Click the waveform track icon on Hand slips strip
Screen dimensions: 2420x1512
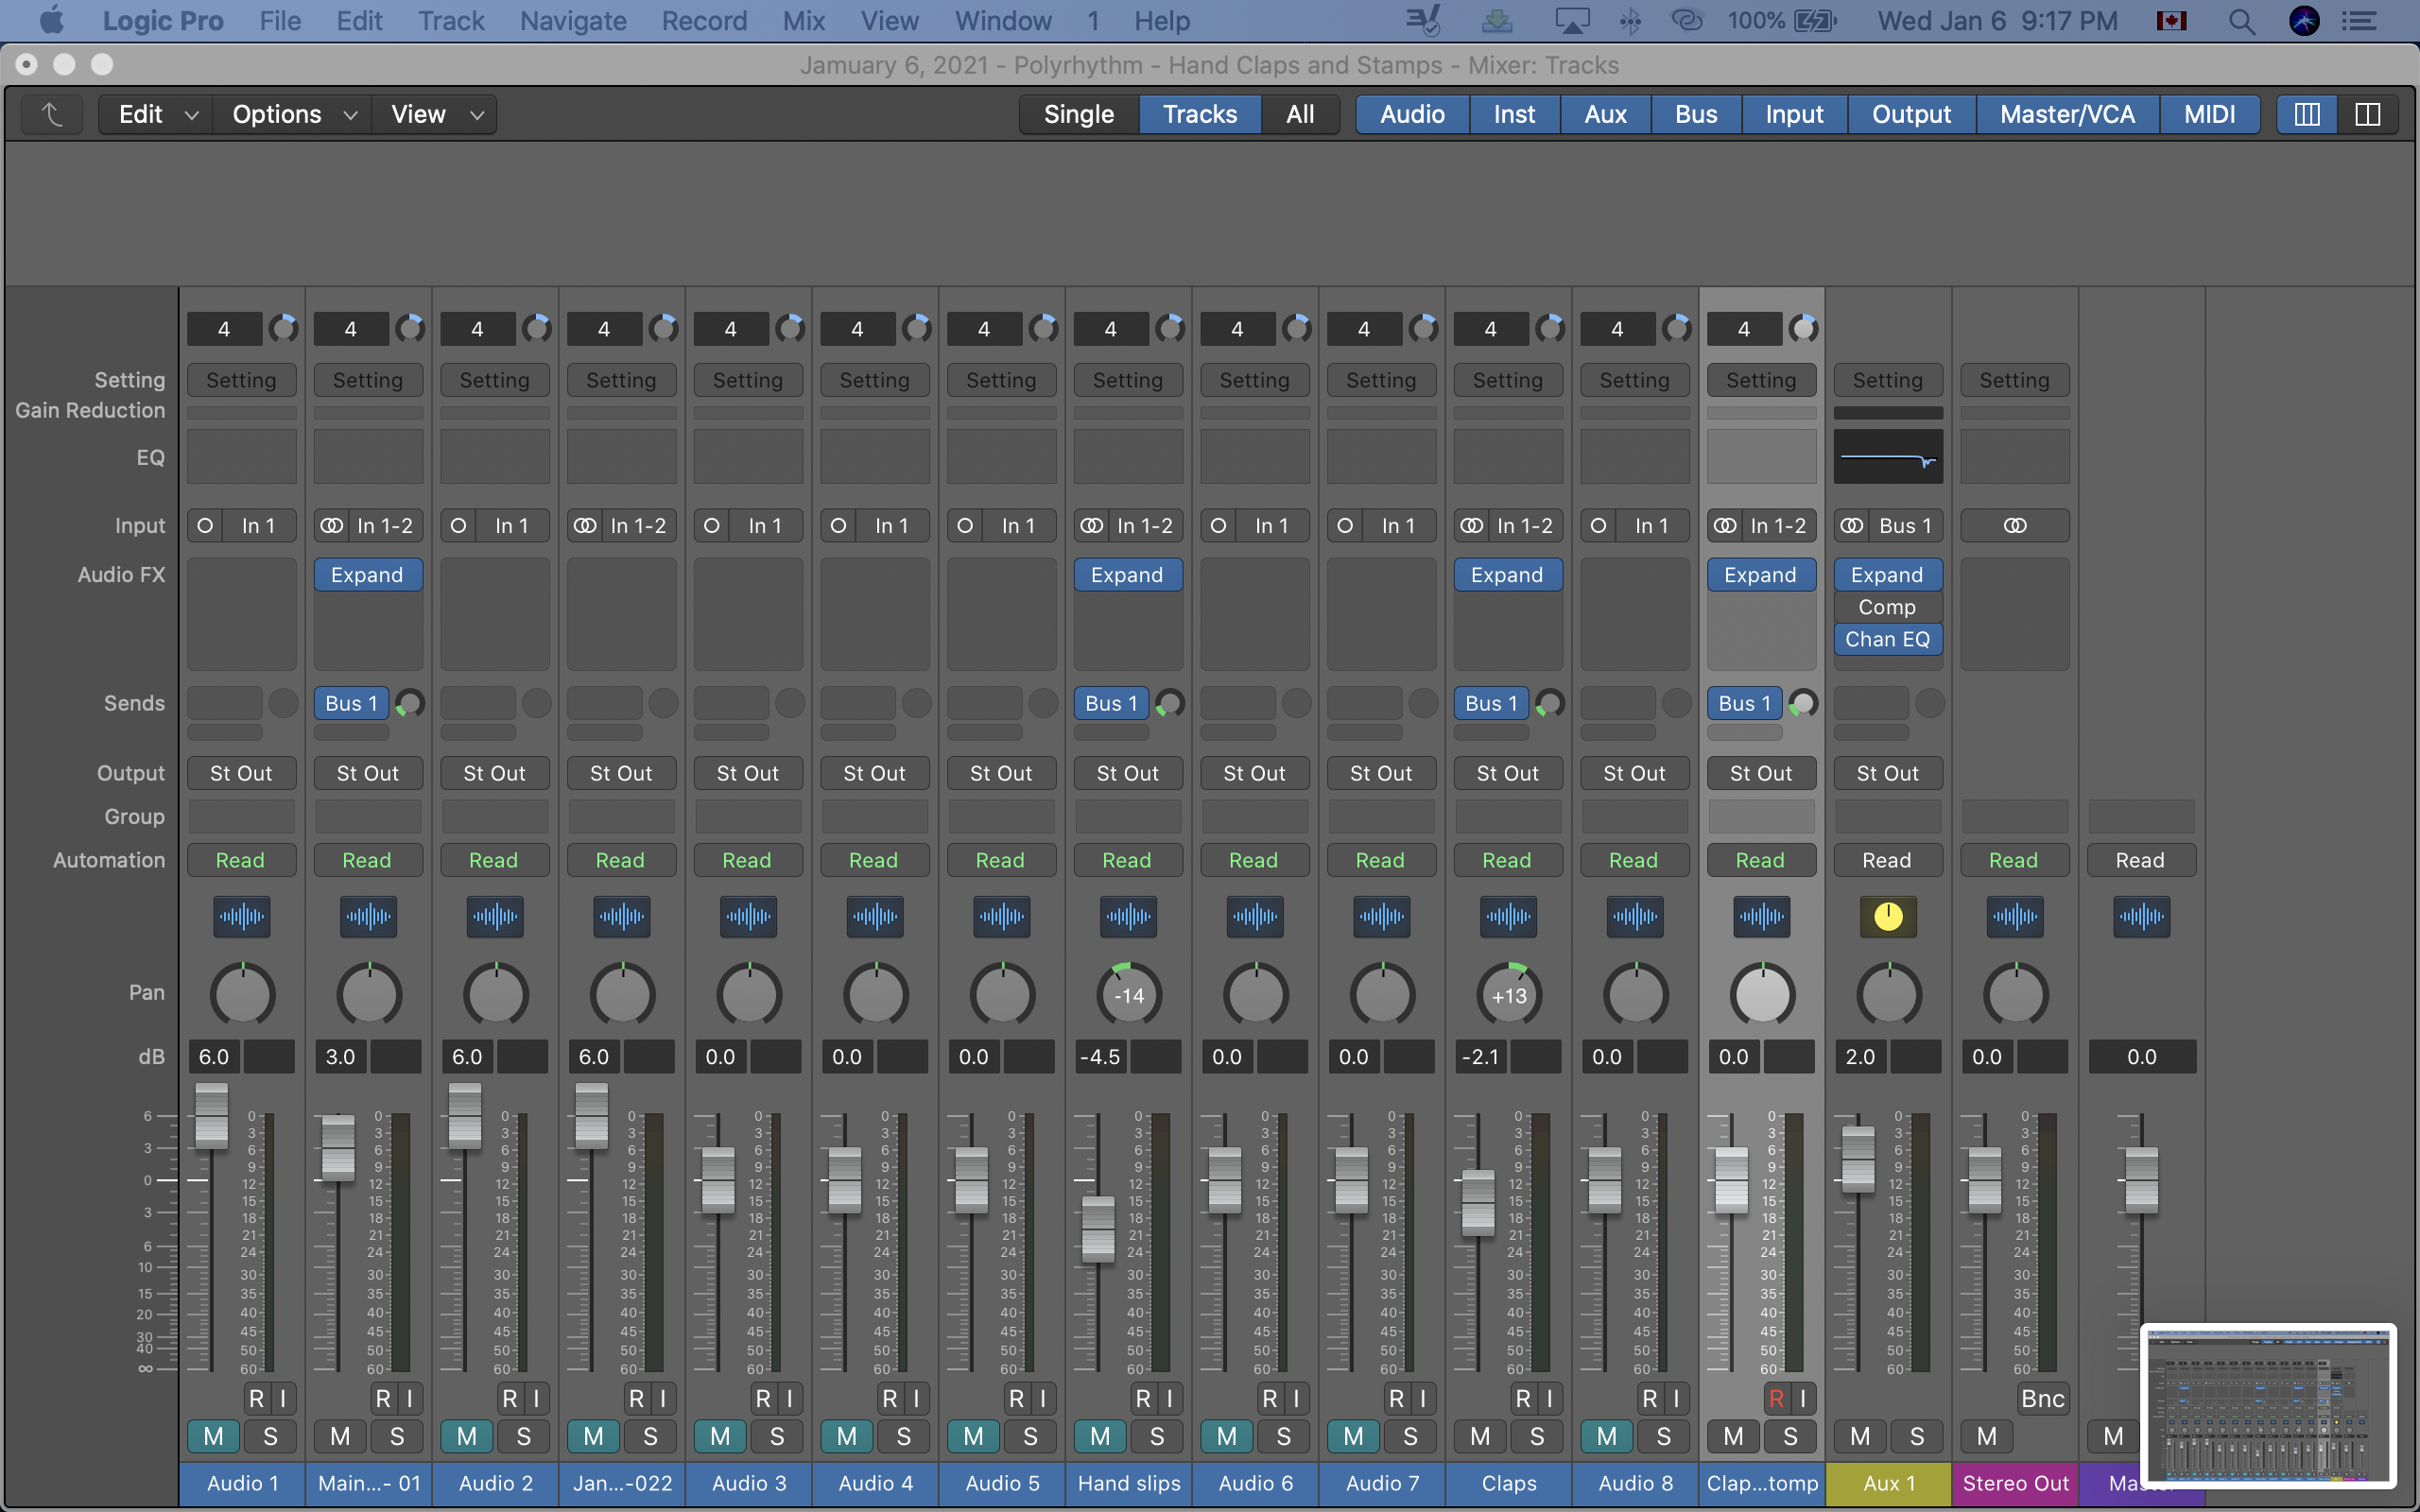[x=1128, y=916]
